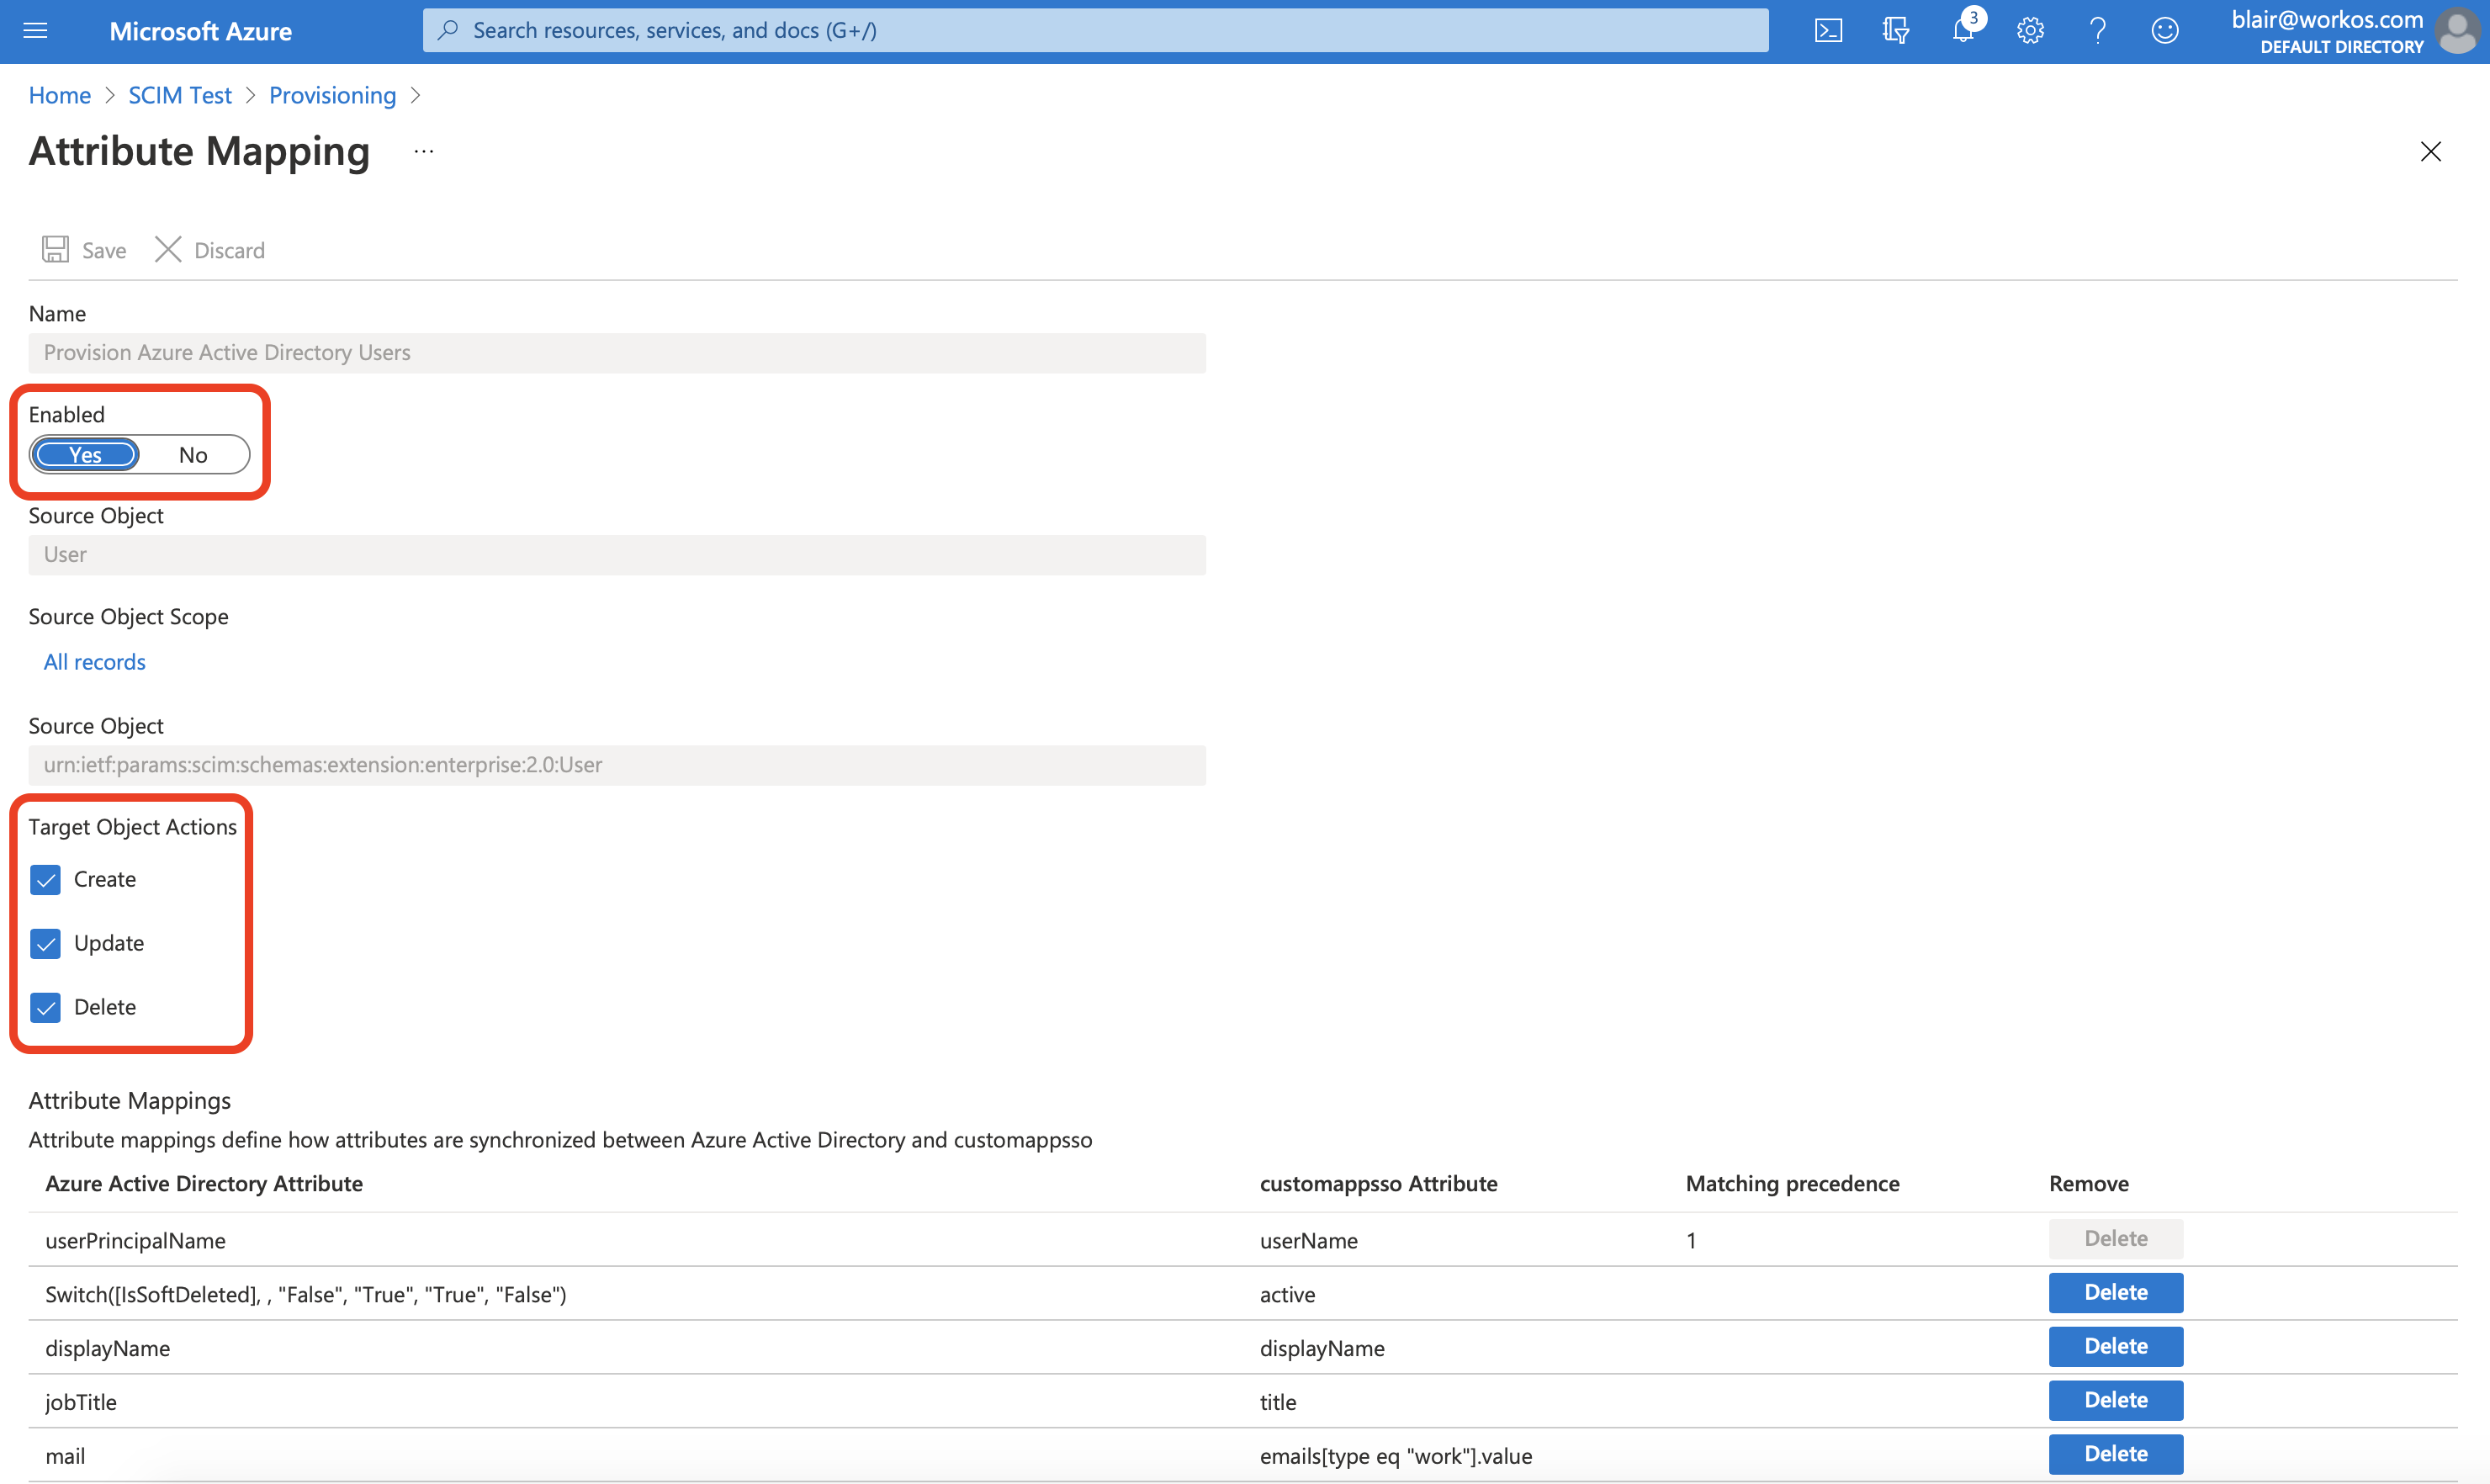Close the Attribute Mapping blade
The width and height of the screenshot is (2490, 1484).
(x=2430, y=151)
